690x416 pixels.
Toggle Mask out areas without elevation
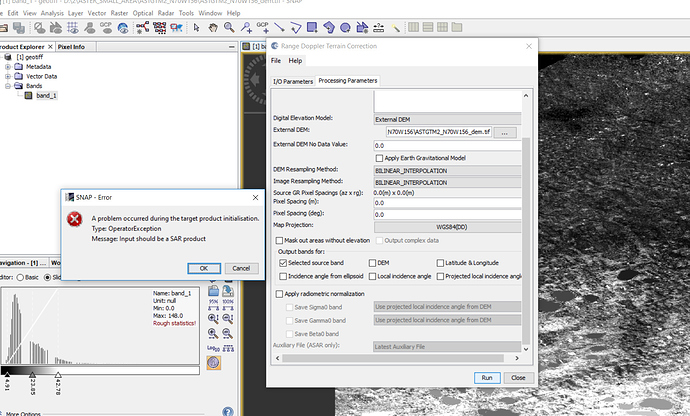[279, 240]
